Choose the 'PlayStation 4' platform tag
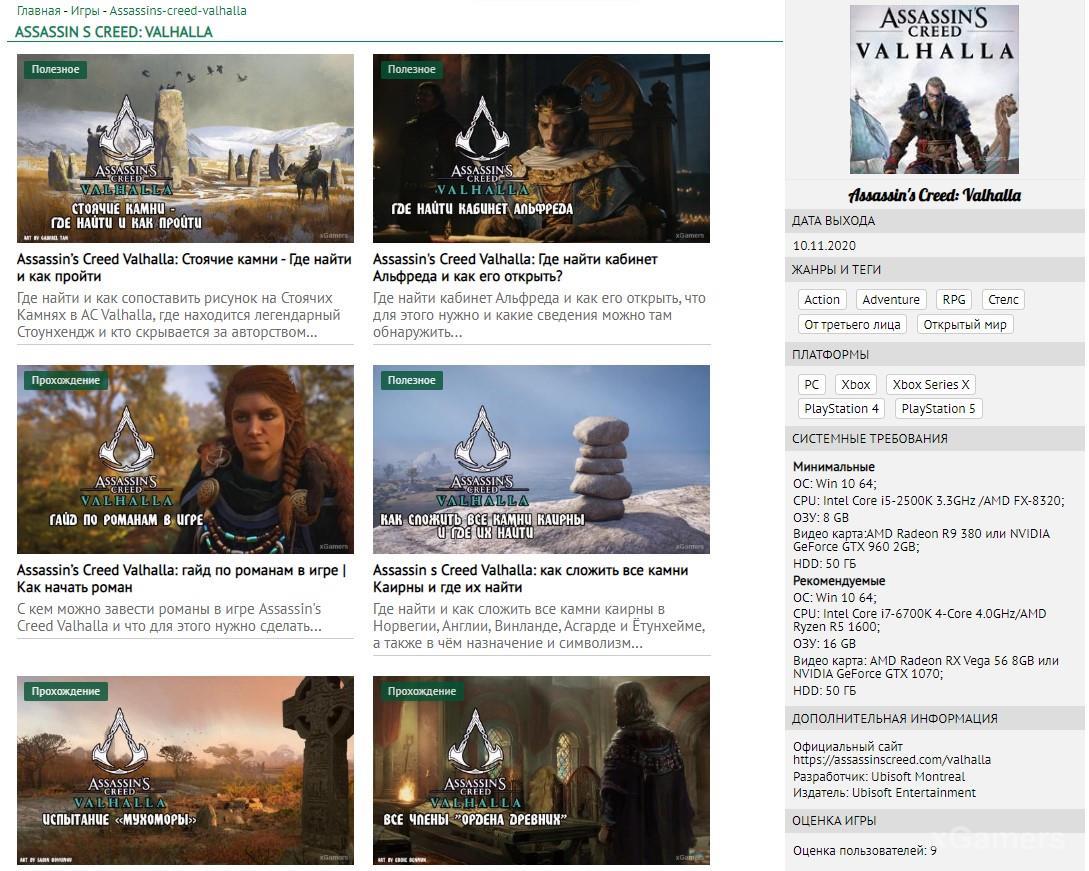This screenshot has width=1089, height=871. click(841, 409)
